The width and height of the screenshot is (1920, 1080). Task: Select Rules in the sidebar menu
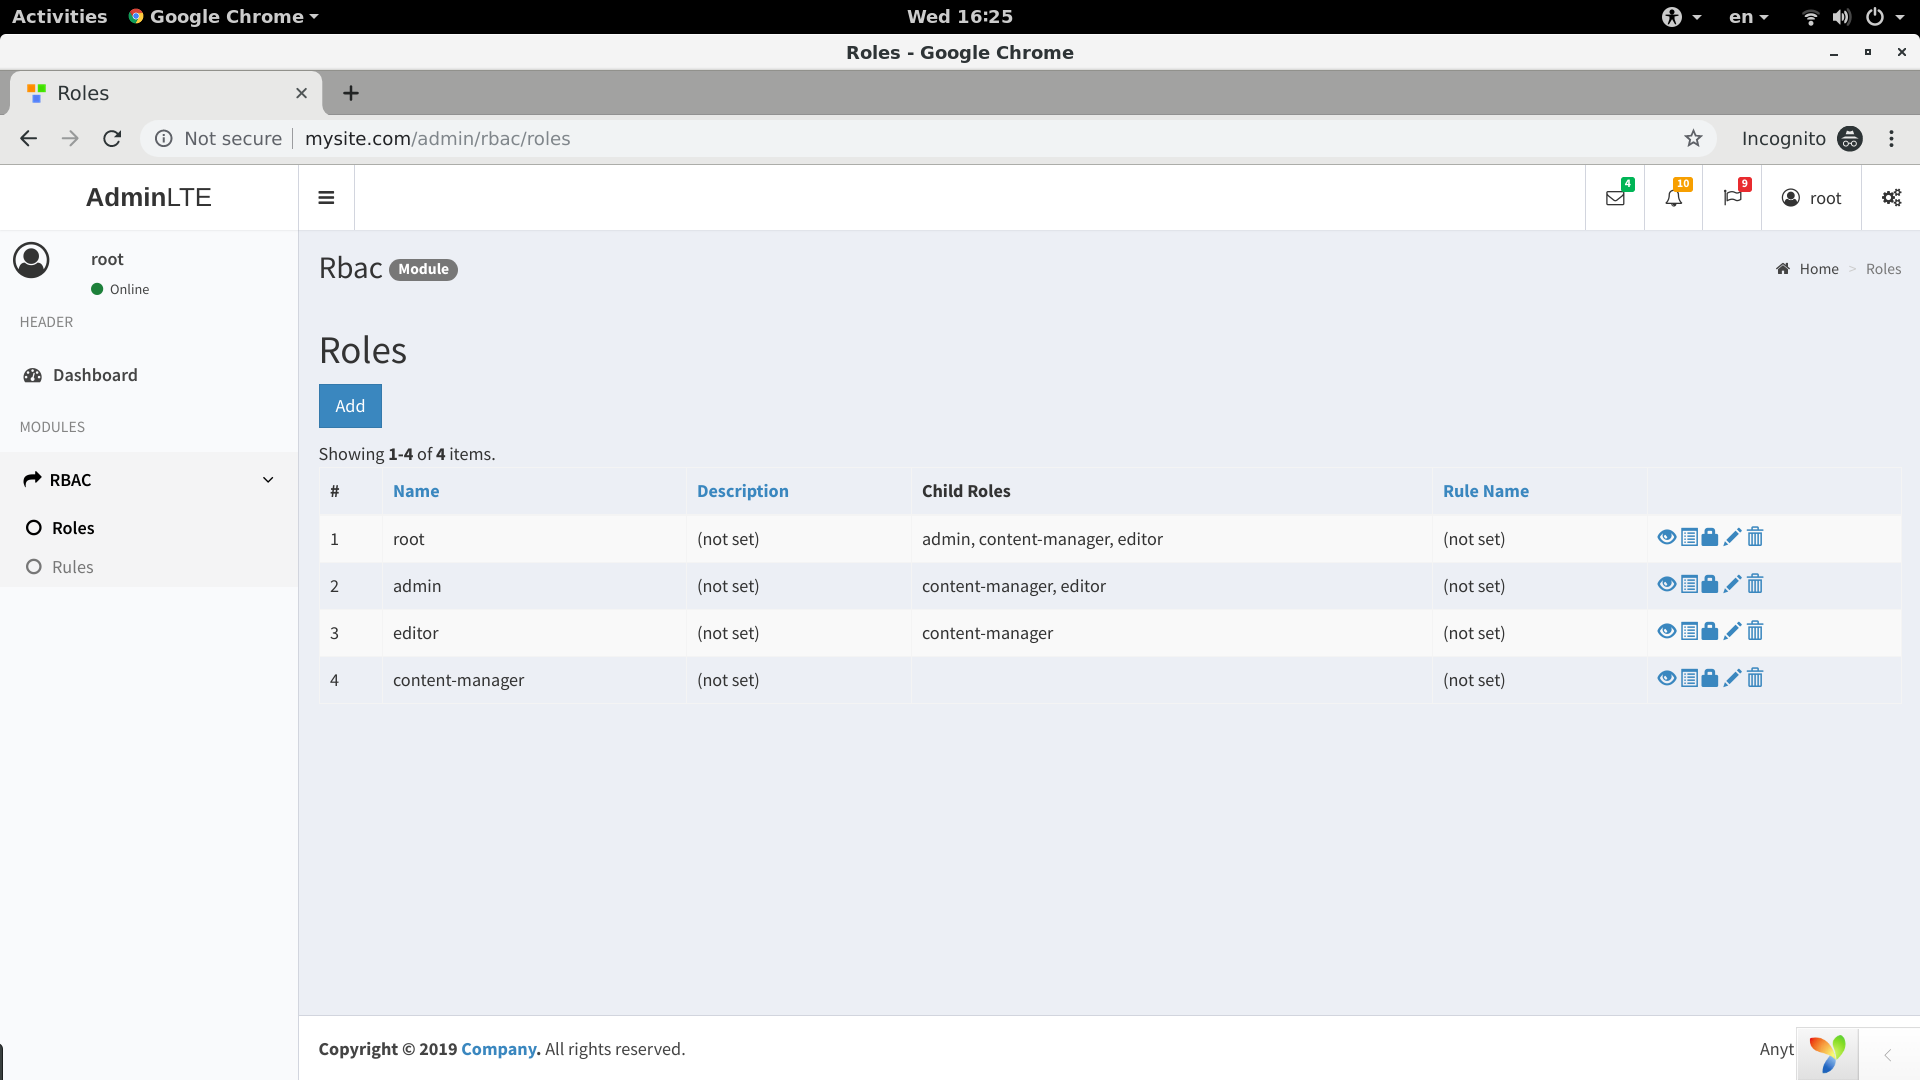72,567
